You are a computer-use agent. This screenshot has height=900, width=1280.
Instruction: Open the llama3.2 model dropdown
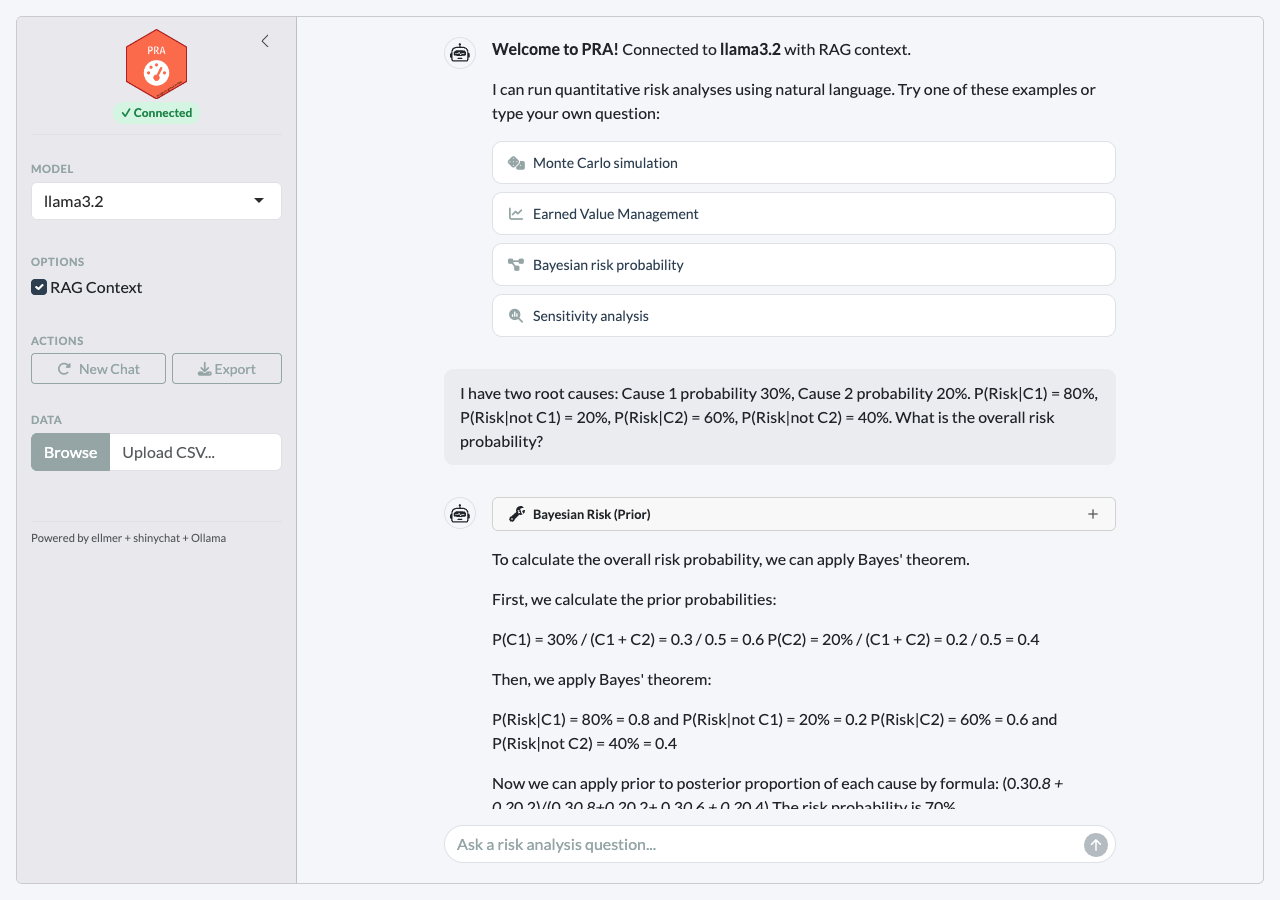point(156,201)
